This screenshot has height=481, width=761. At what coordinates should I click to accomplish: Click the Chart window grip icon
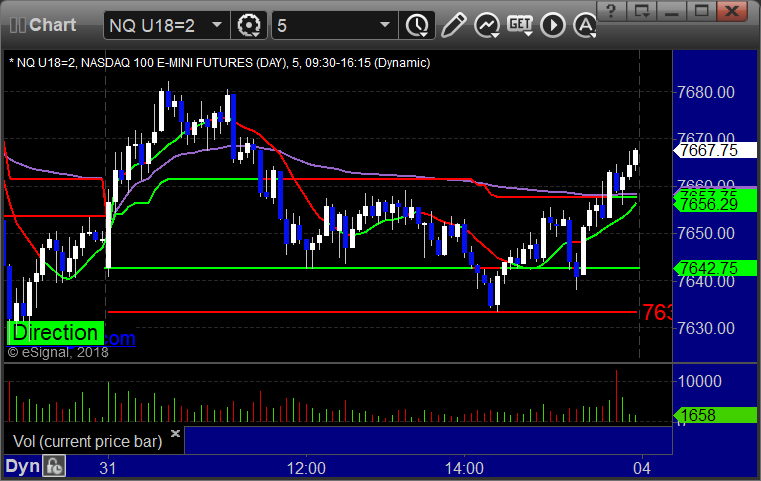point(18,25)
